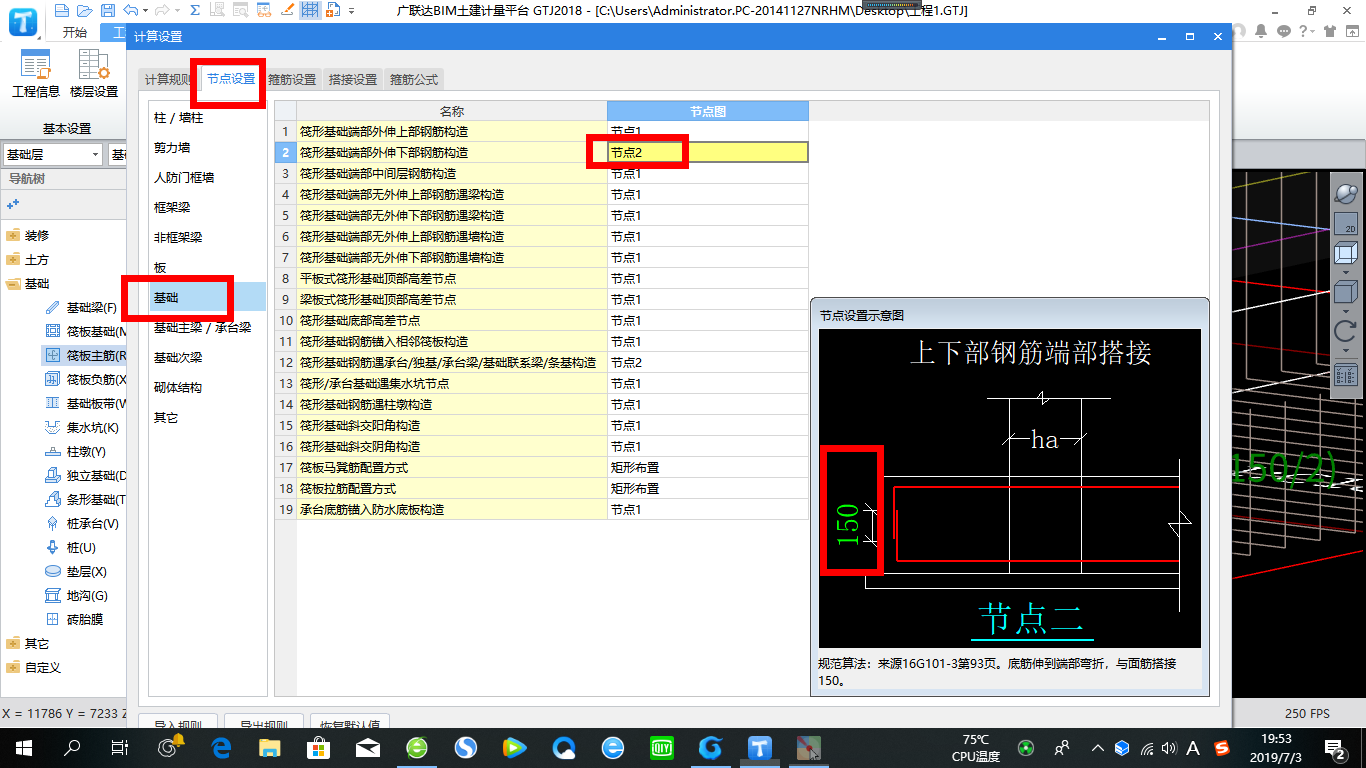Click the Open folder icon
The height and width of the screenshot is (768, 1366).
click(84, 10)
